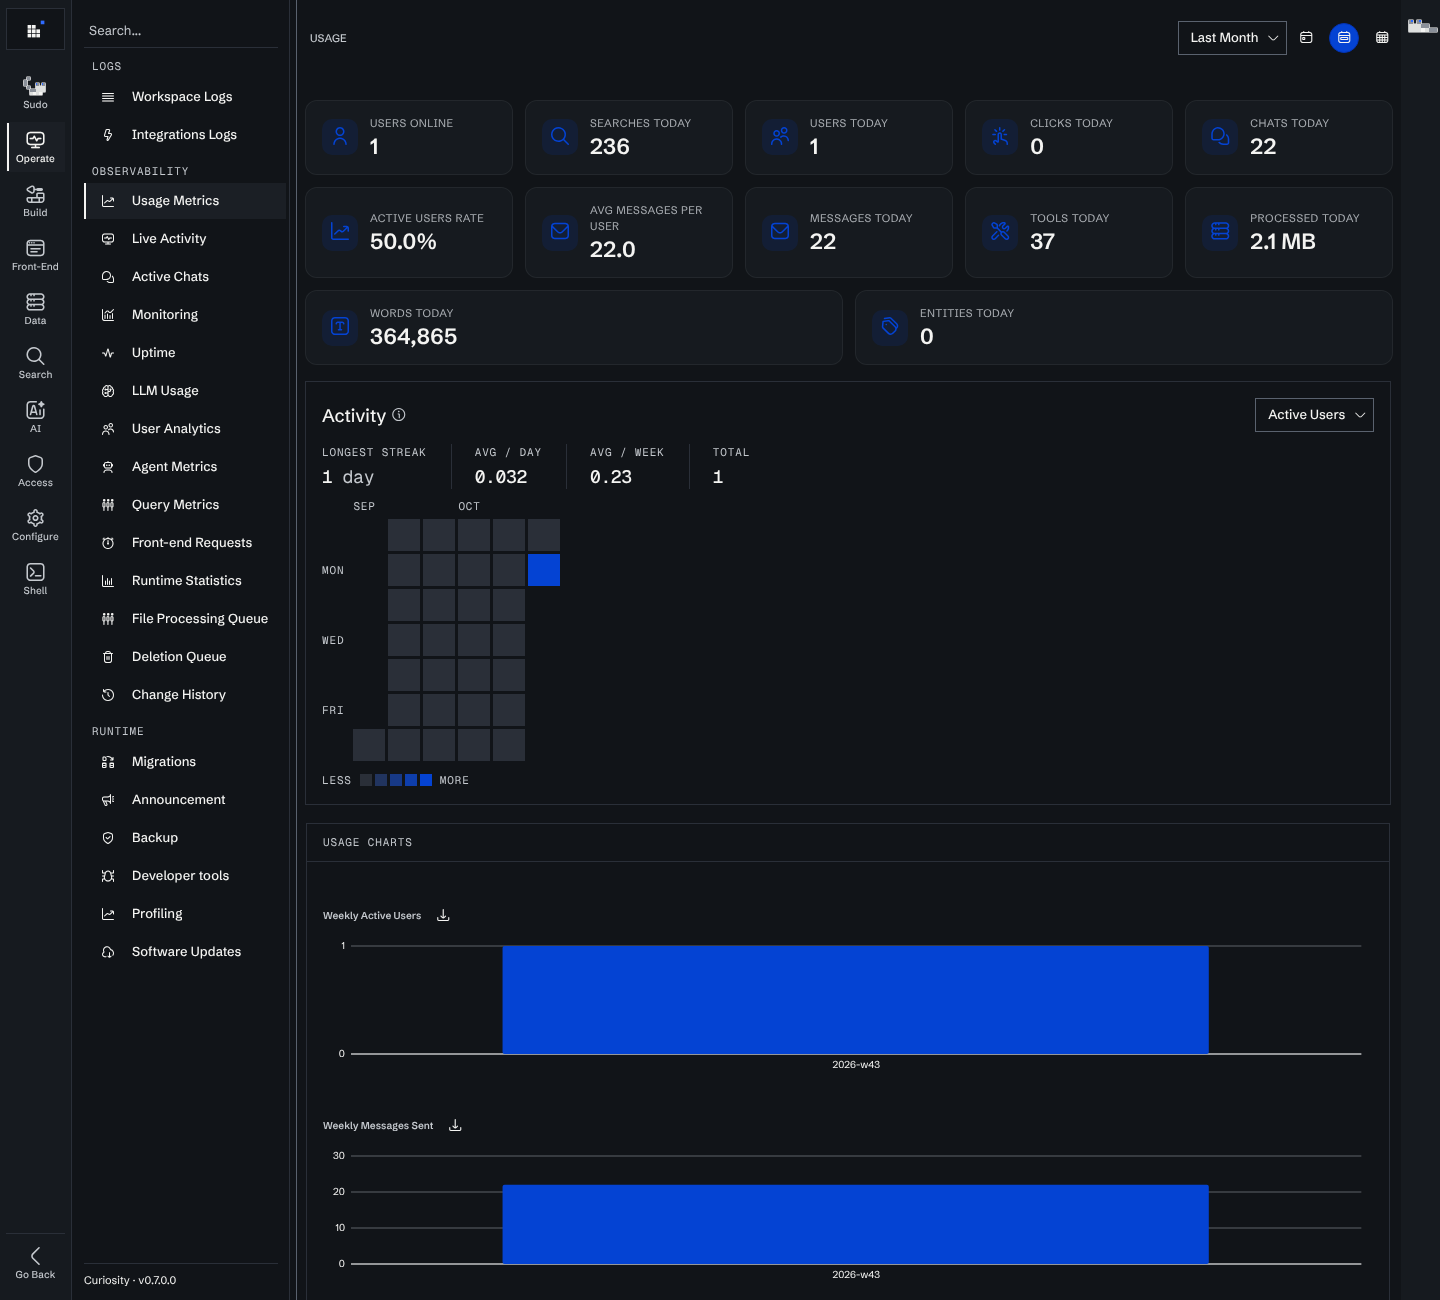Switch to daily calendar granularity

pyautogui.click(x=1306, y=37)
